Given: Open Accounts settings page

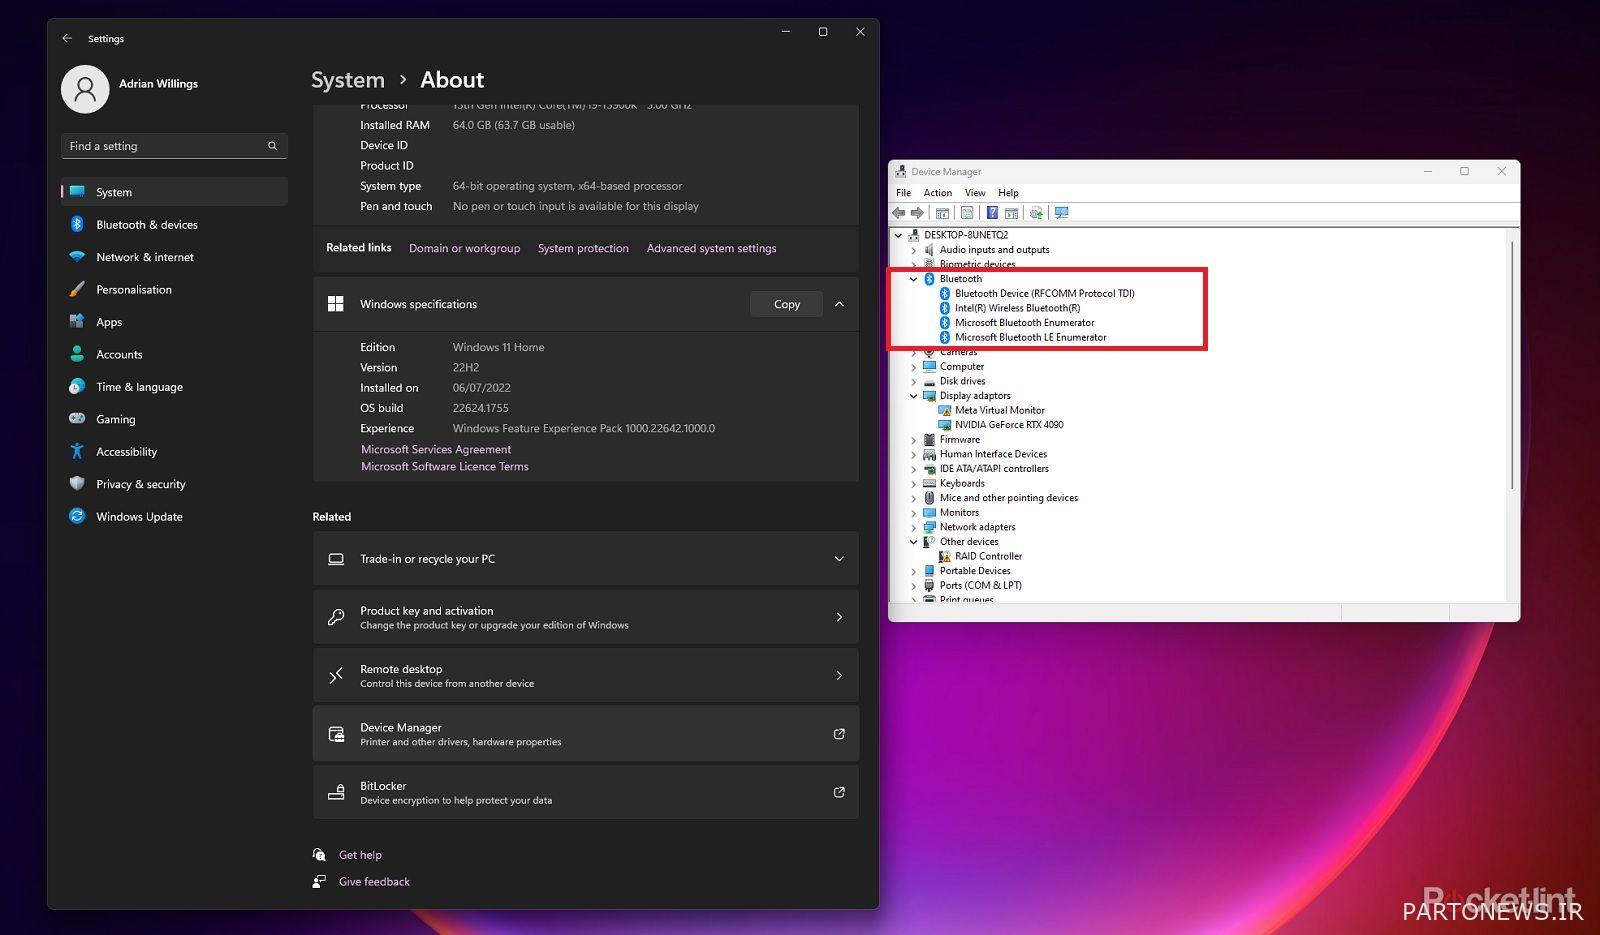Looking at the screenshot, I should click(x=174, y=354).
